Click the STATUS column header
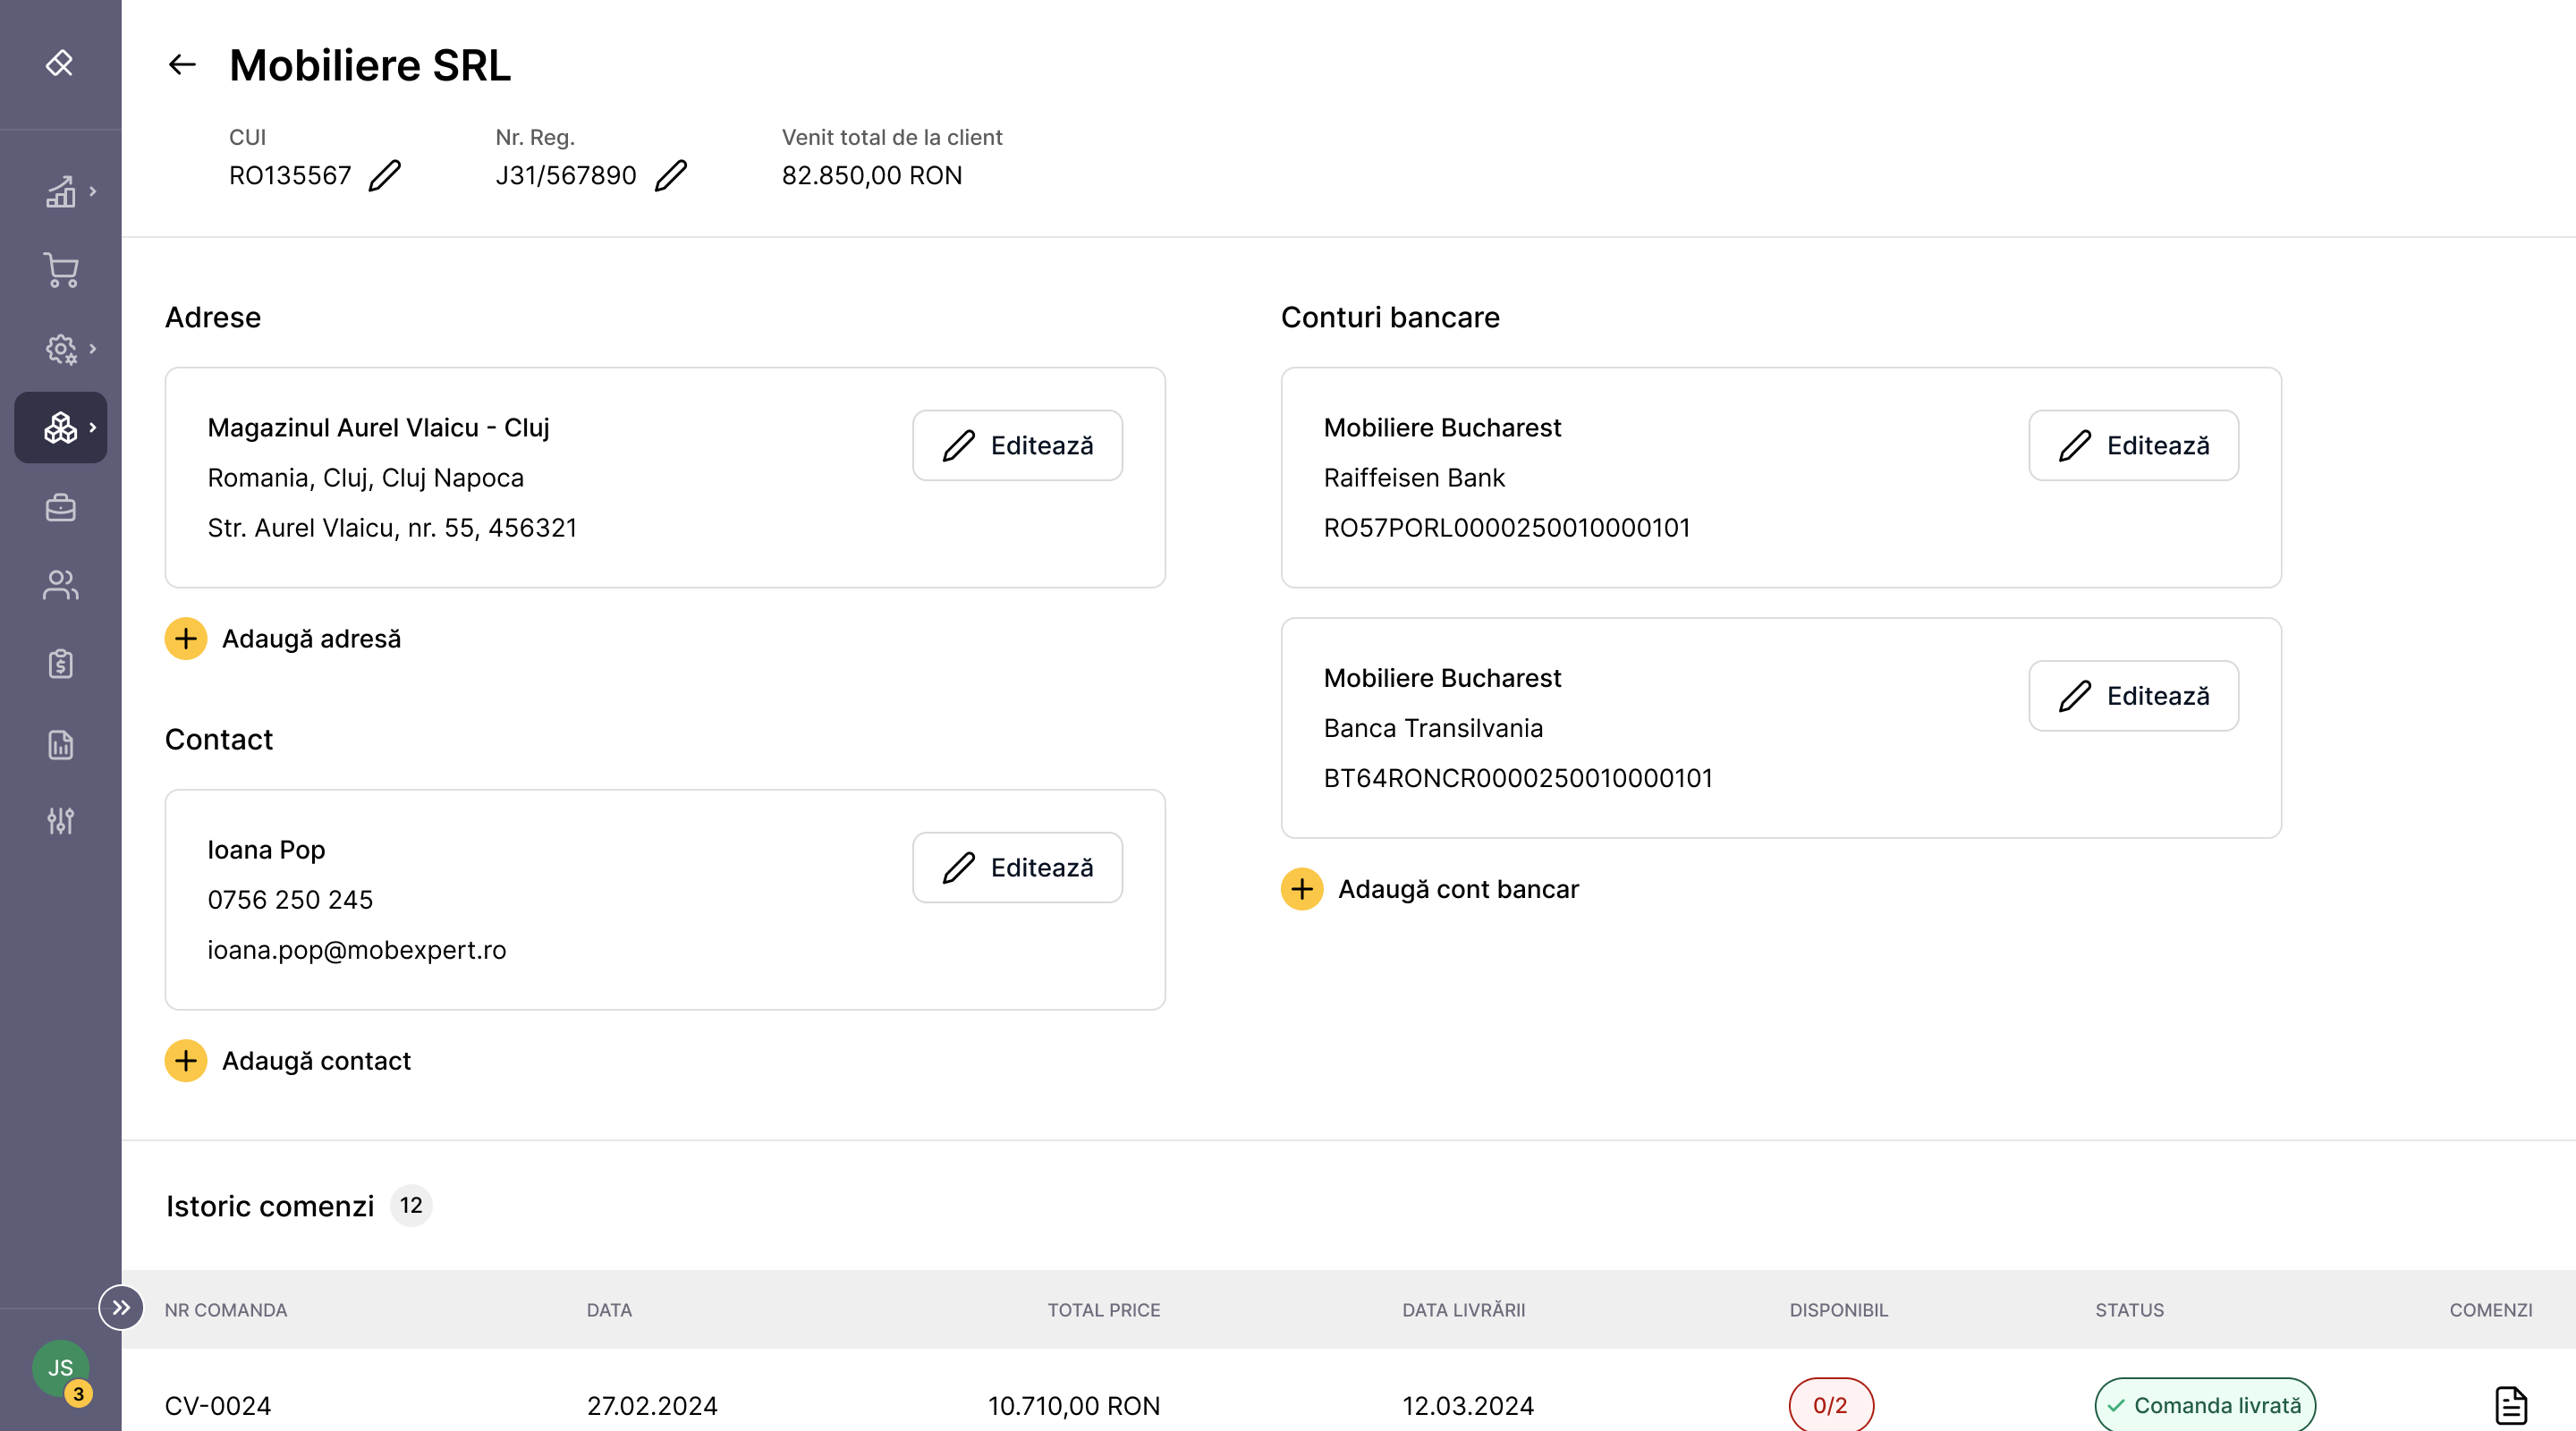This screenshot has height=1431, width=2576. [2130, 1310]
